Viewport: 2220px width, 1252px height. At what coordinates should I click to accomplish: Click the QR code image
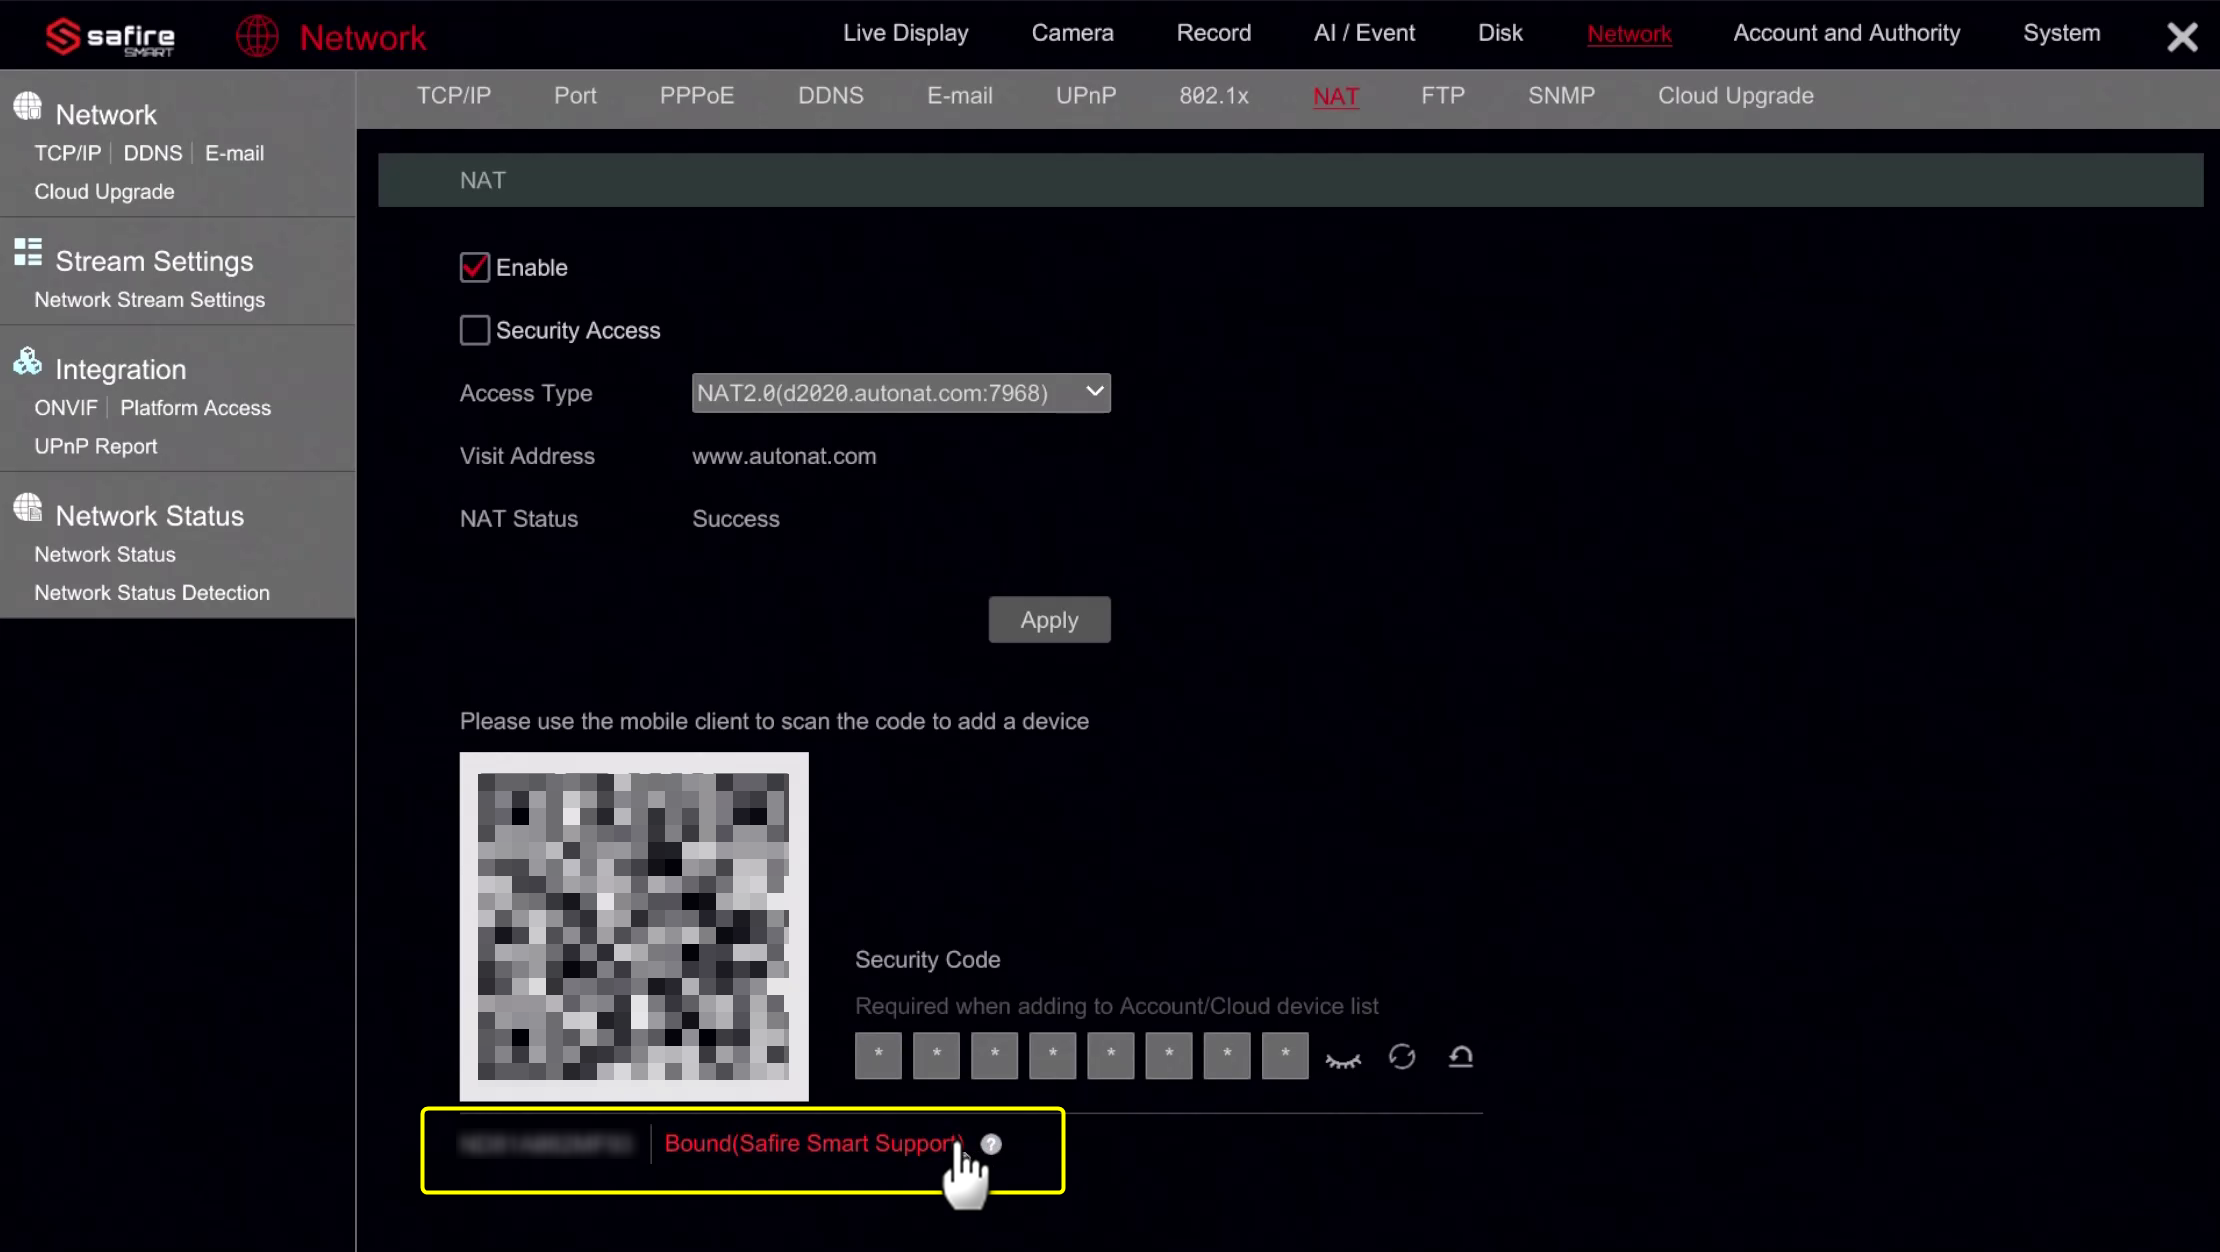click(634, 926)
